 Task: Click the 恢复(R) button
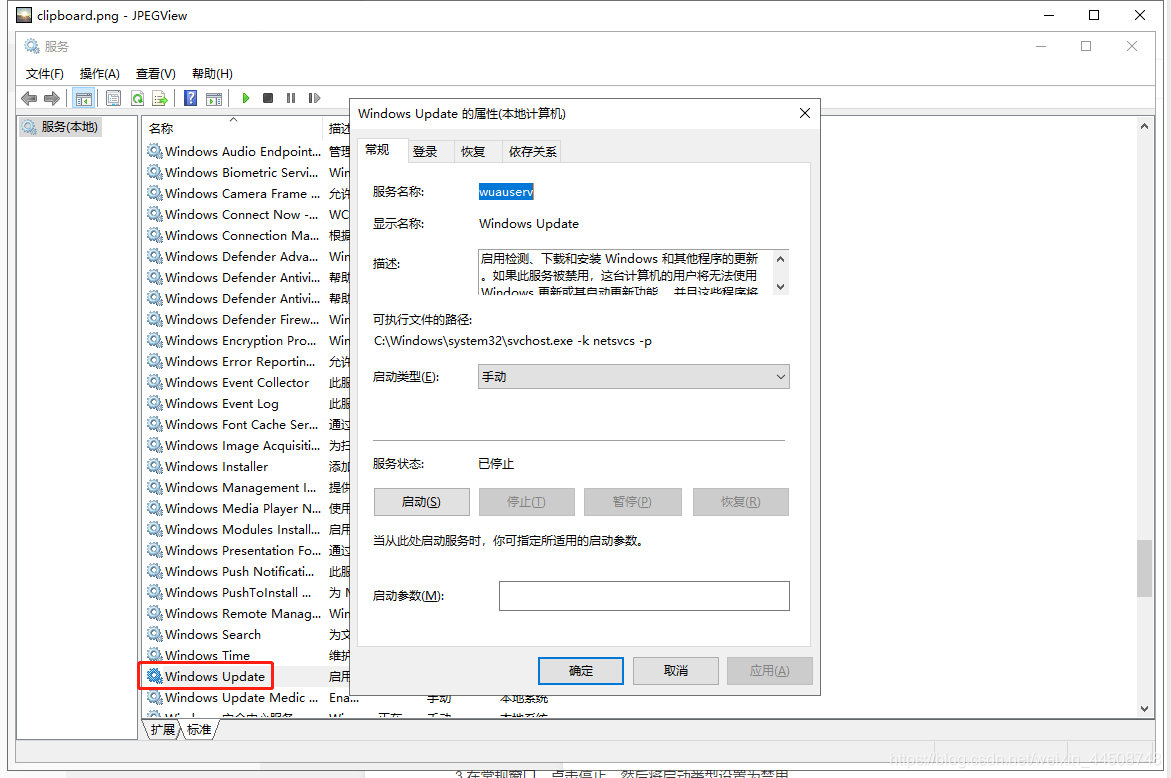741,502
